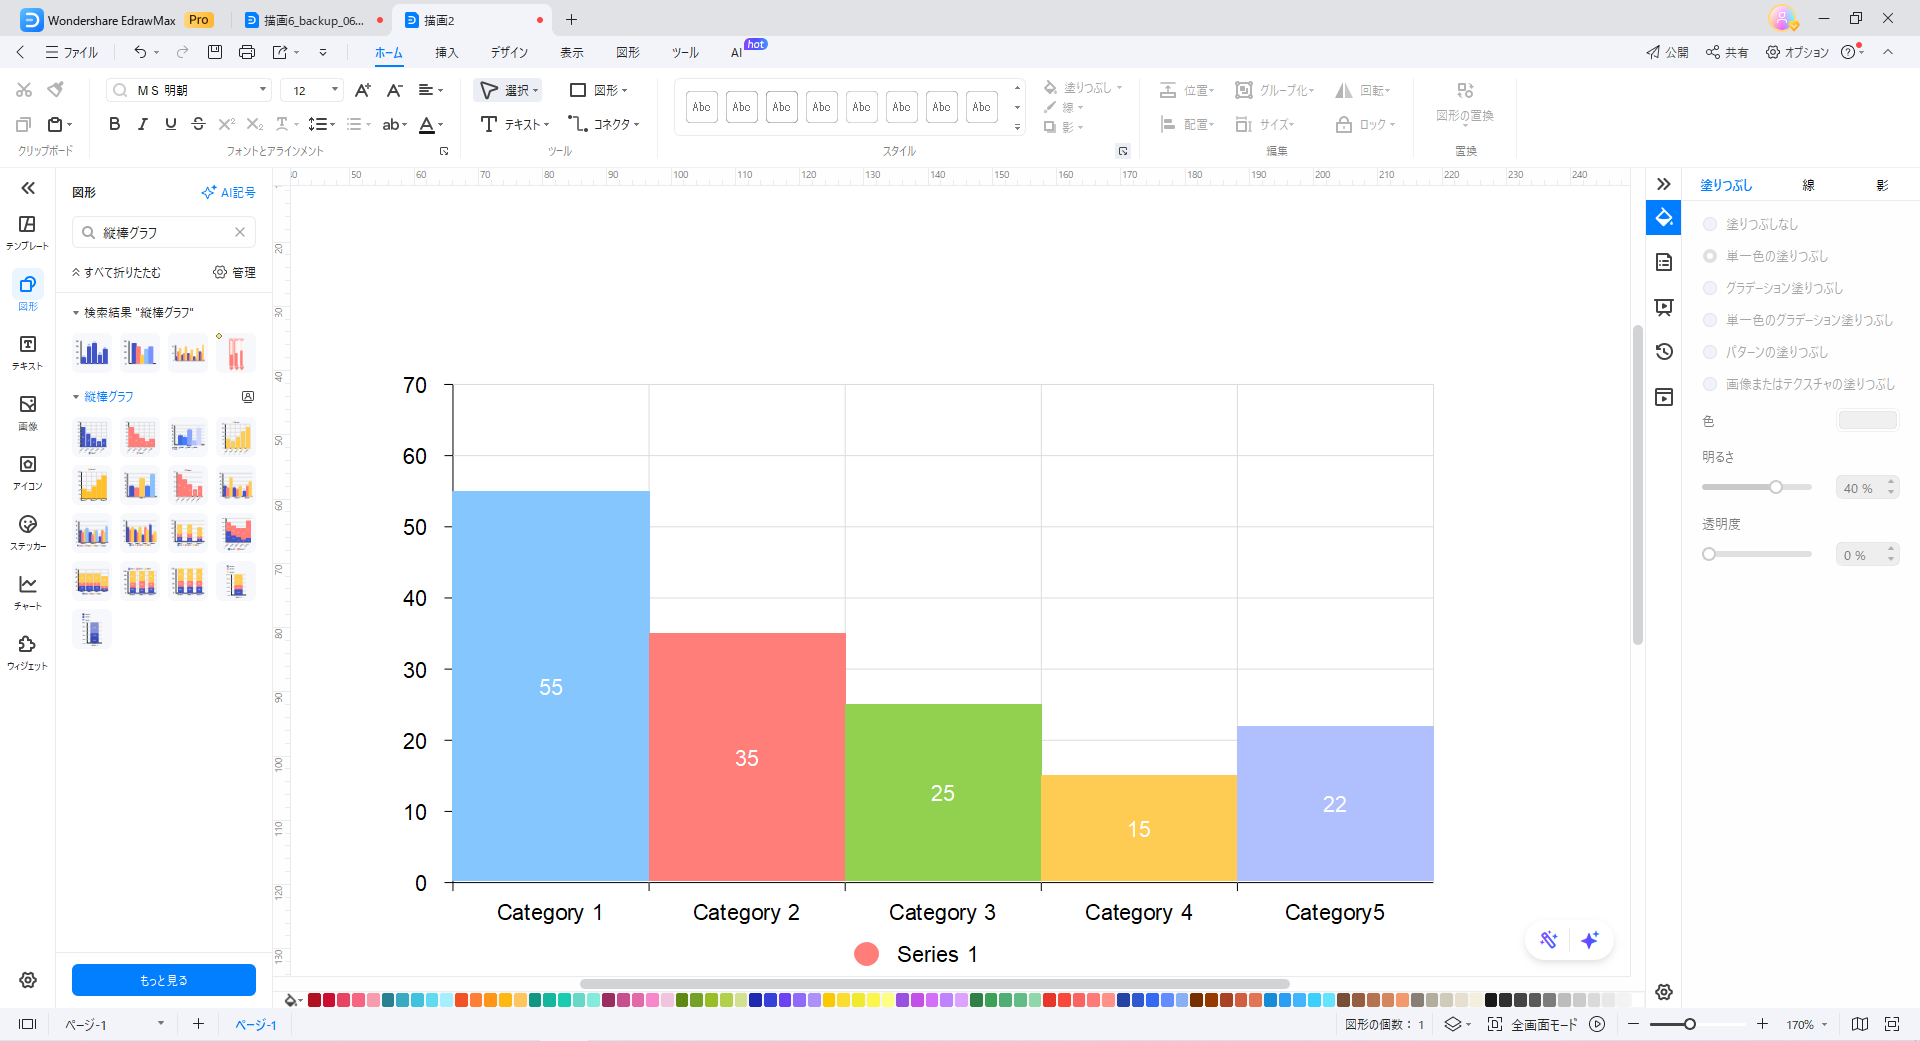Collapse the 縦棒グラフ shape category
This screenshot has height=1041, width=1920.
(76, 397)
